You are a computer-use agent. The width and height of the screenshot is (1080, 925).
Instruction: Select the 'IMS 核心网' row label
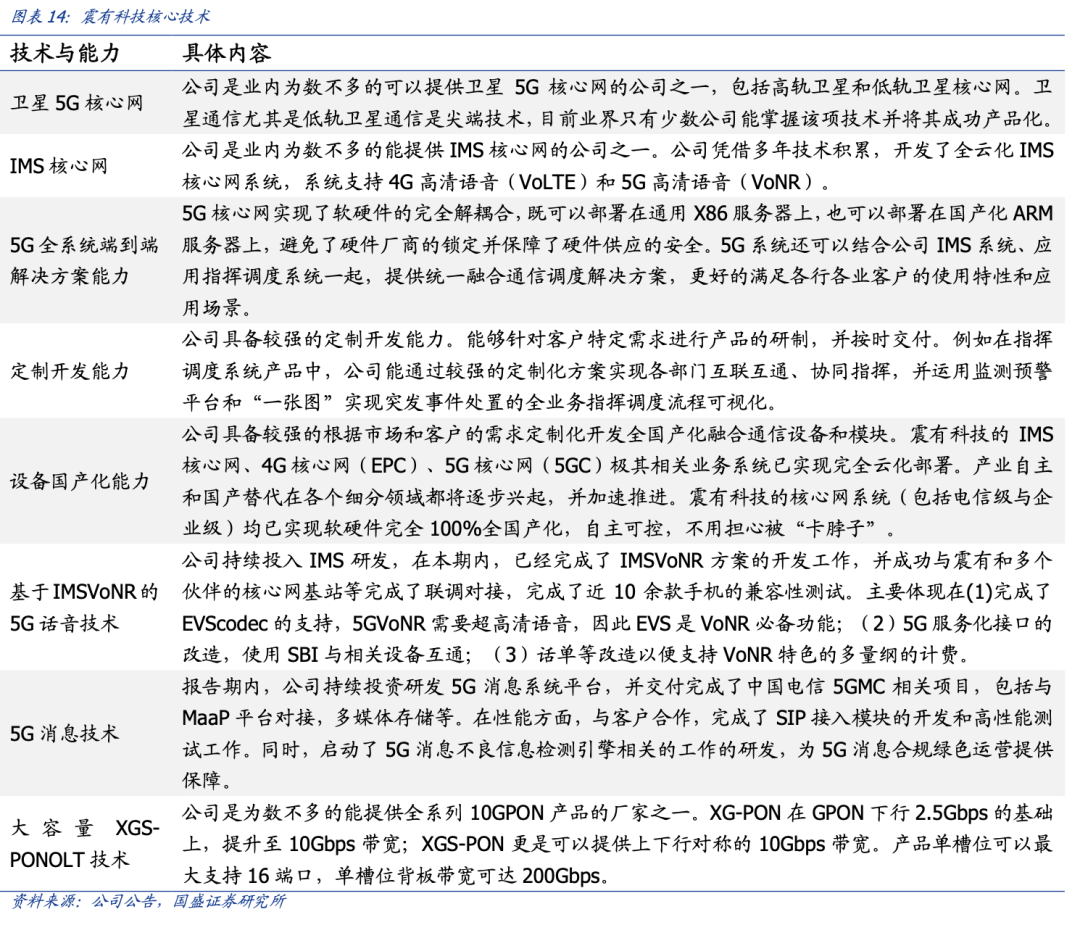(x=58, y=166)
